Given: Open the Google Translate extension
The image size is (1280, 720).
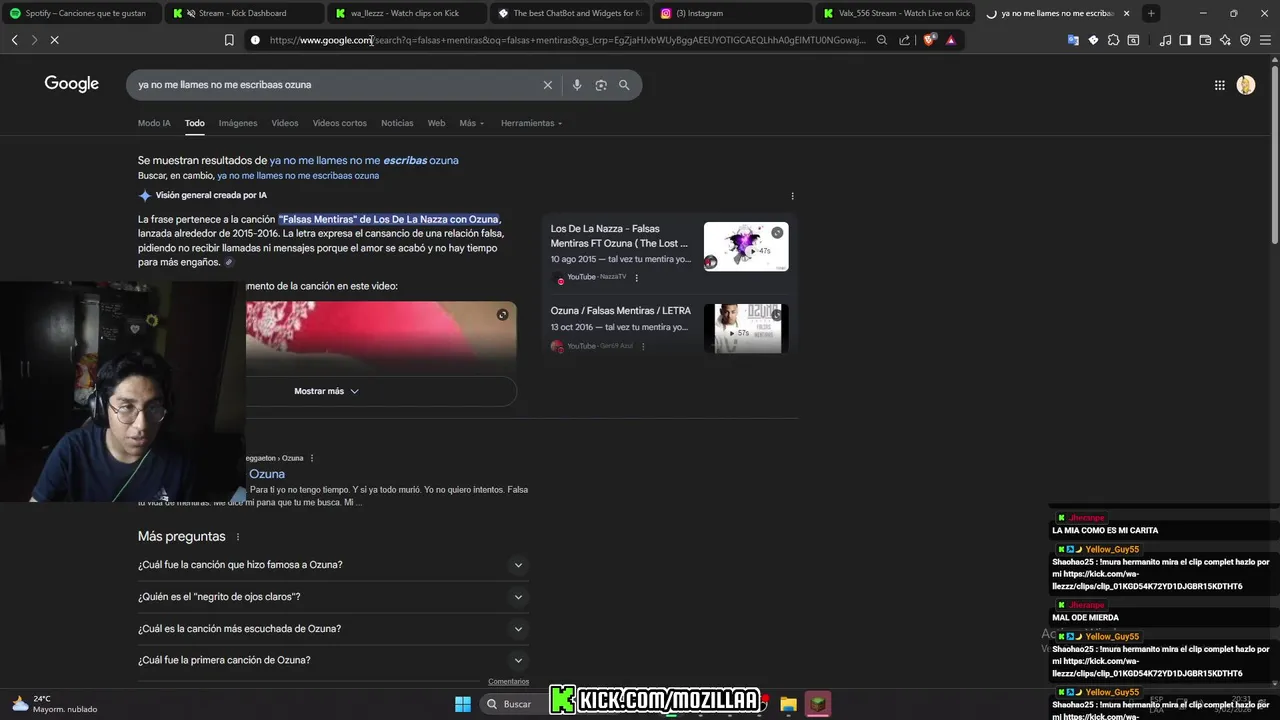Looking at the screenshot, I should coord(1073,40).
